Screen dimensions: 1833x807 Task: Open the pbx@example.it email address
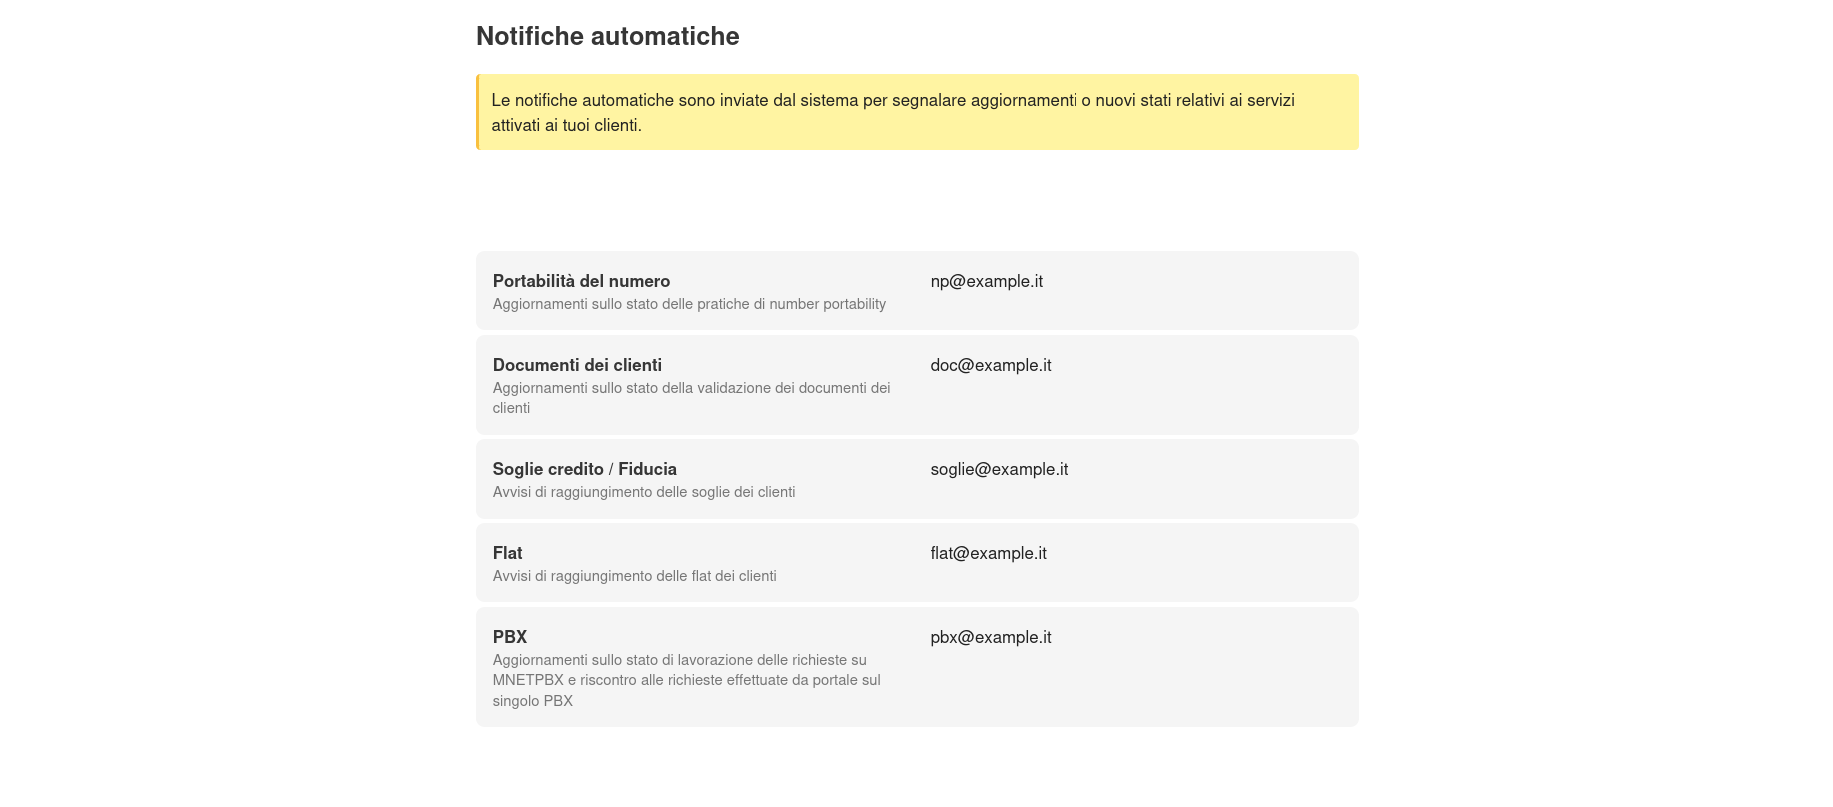pos(990,637)
